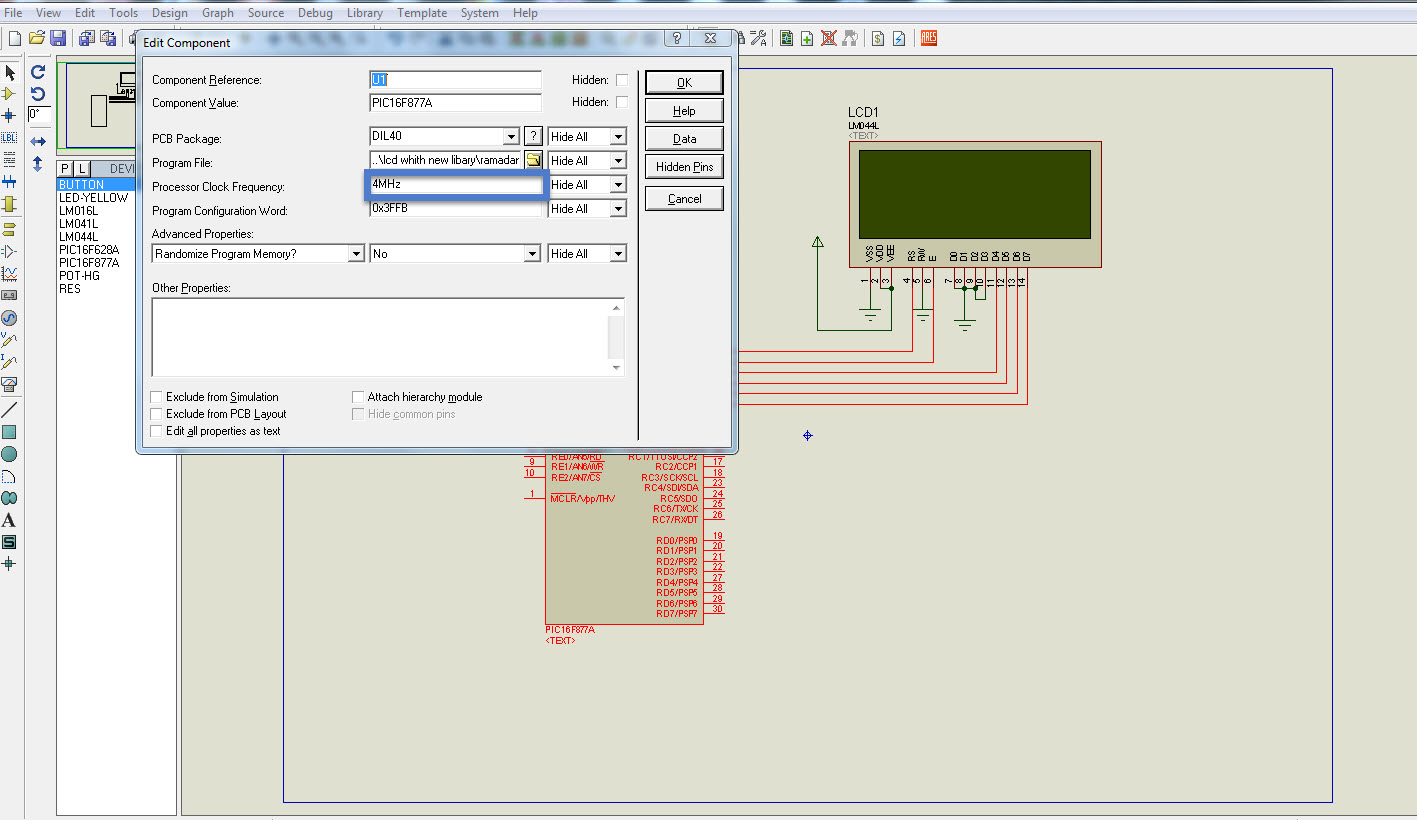
Task: Select the Selection Mode arrow tool
Action: click(x=10, y=72)
